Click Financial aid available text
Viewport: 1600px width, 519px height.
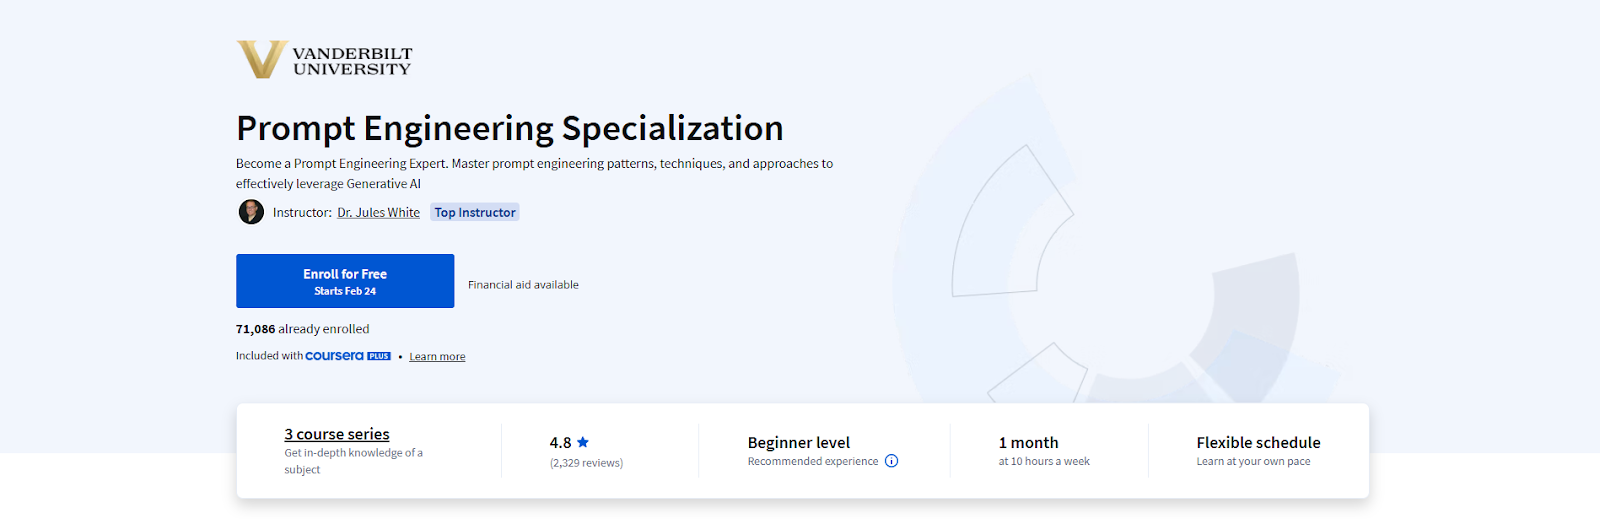point(523,285)
